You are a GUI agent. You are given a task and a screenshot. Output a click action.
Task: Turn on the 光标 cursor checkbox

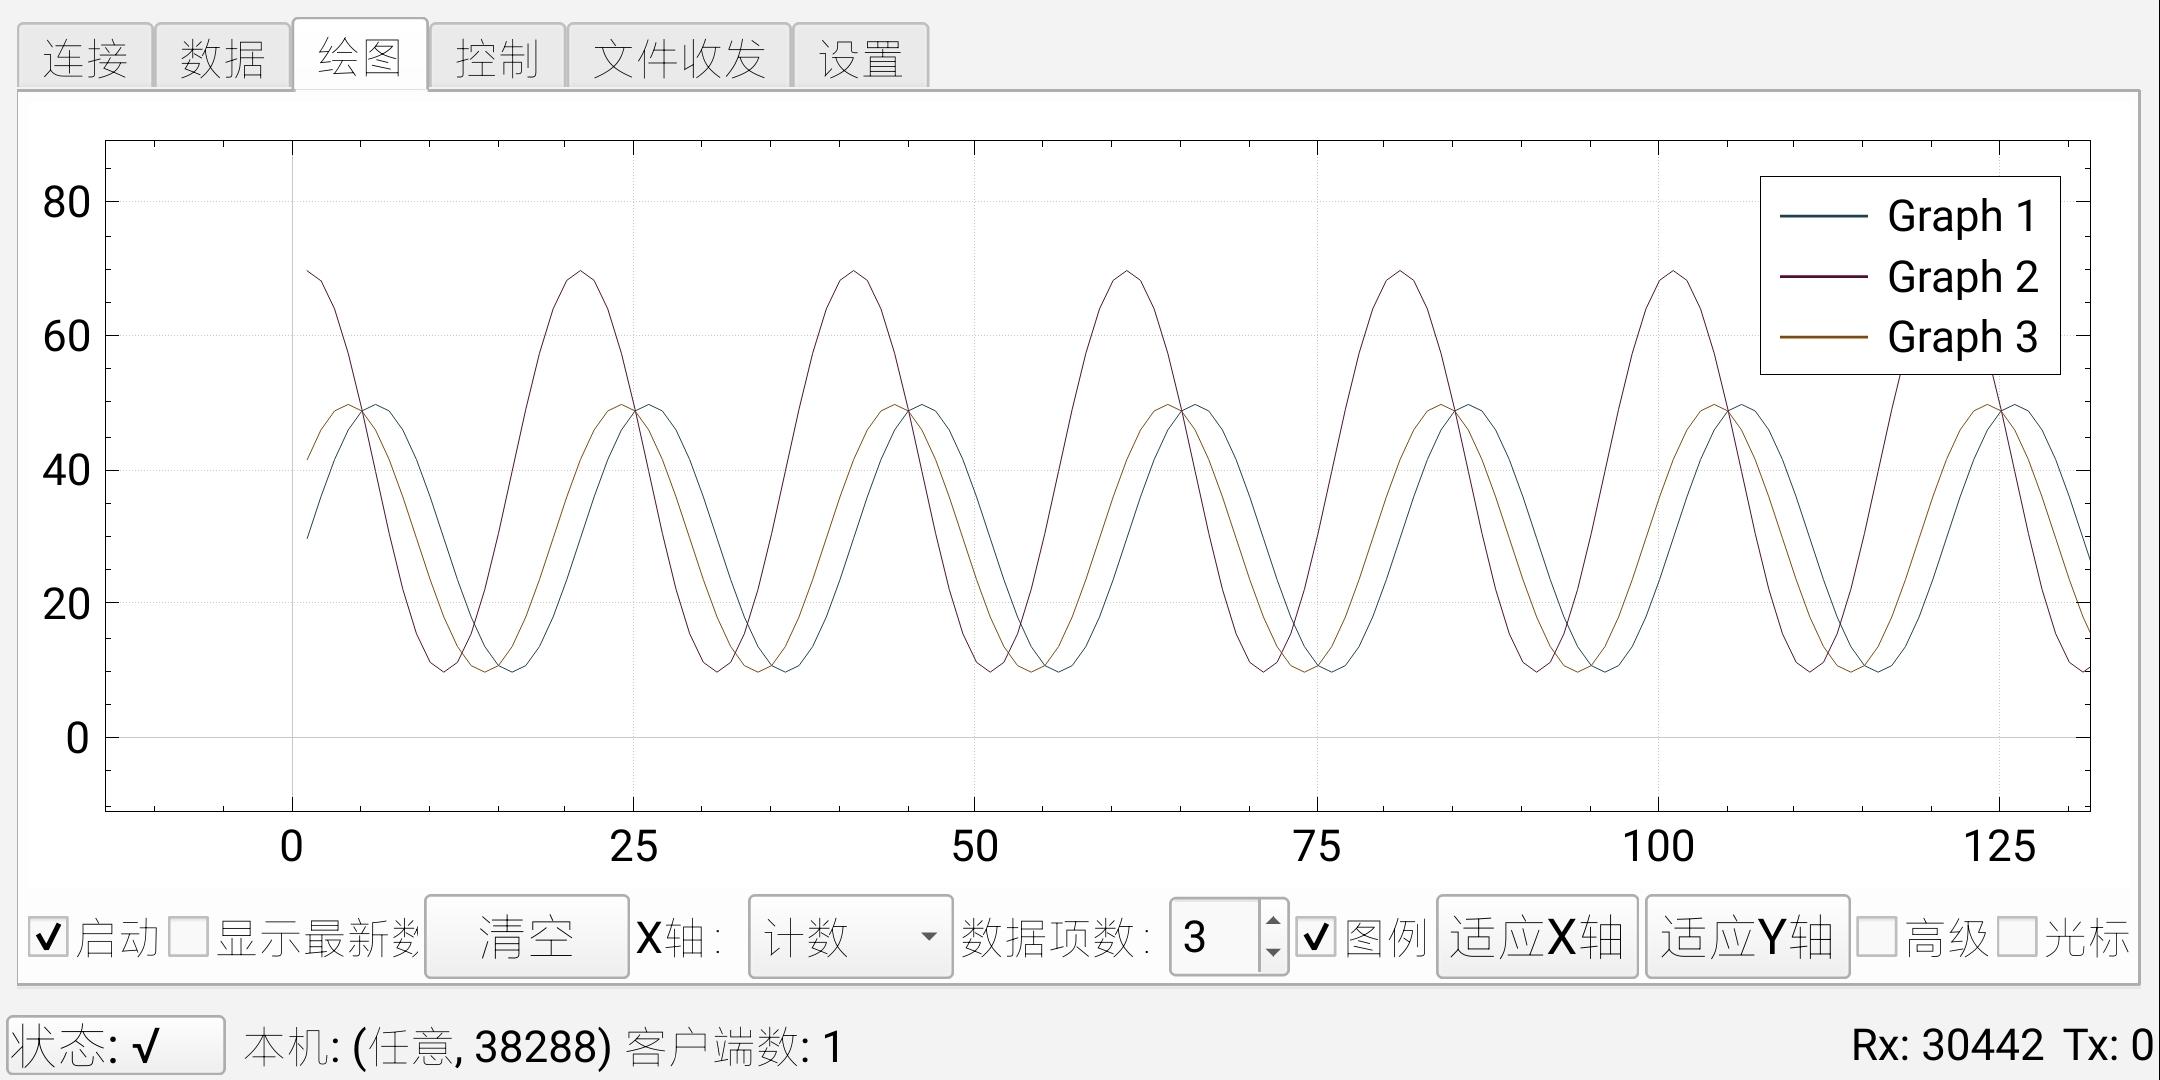point(2016,937)
